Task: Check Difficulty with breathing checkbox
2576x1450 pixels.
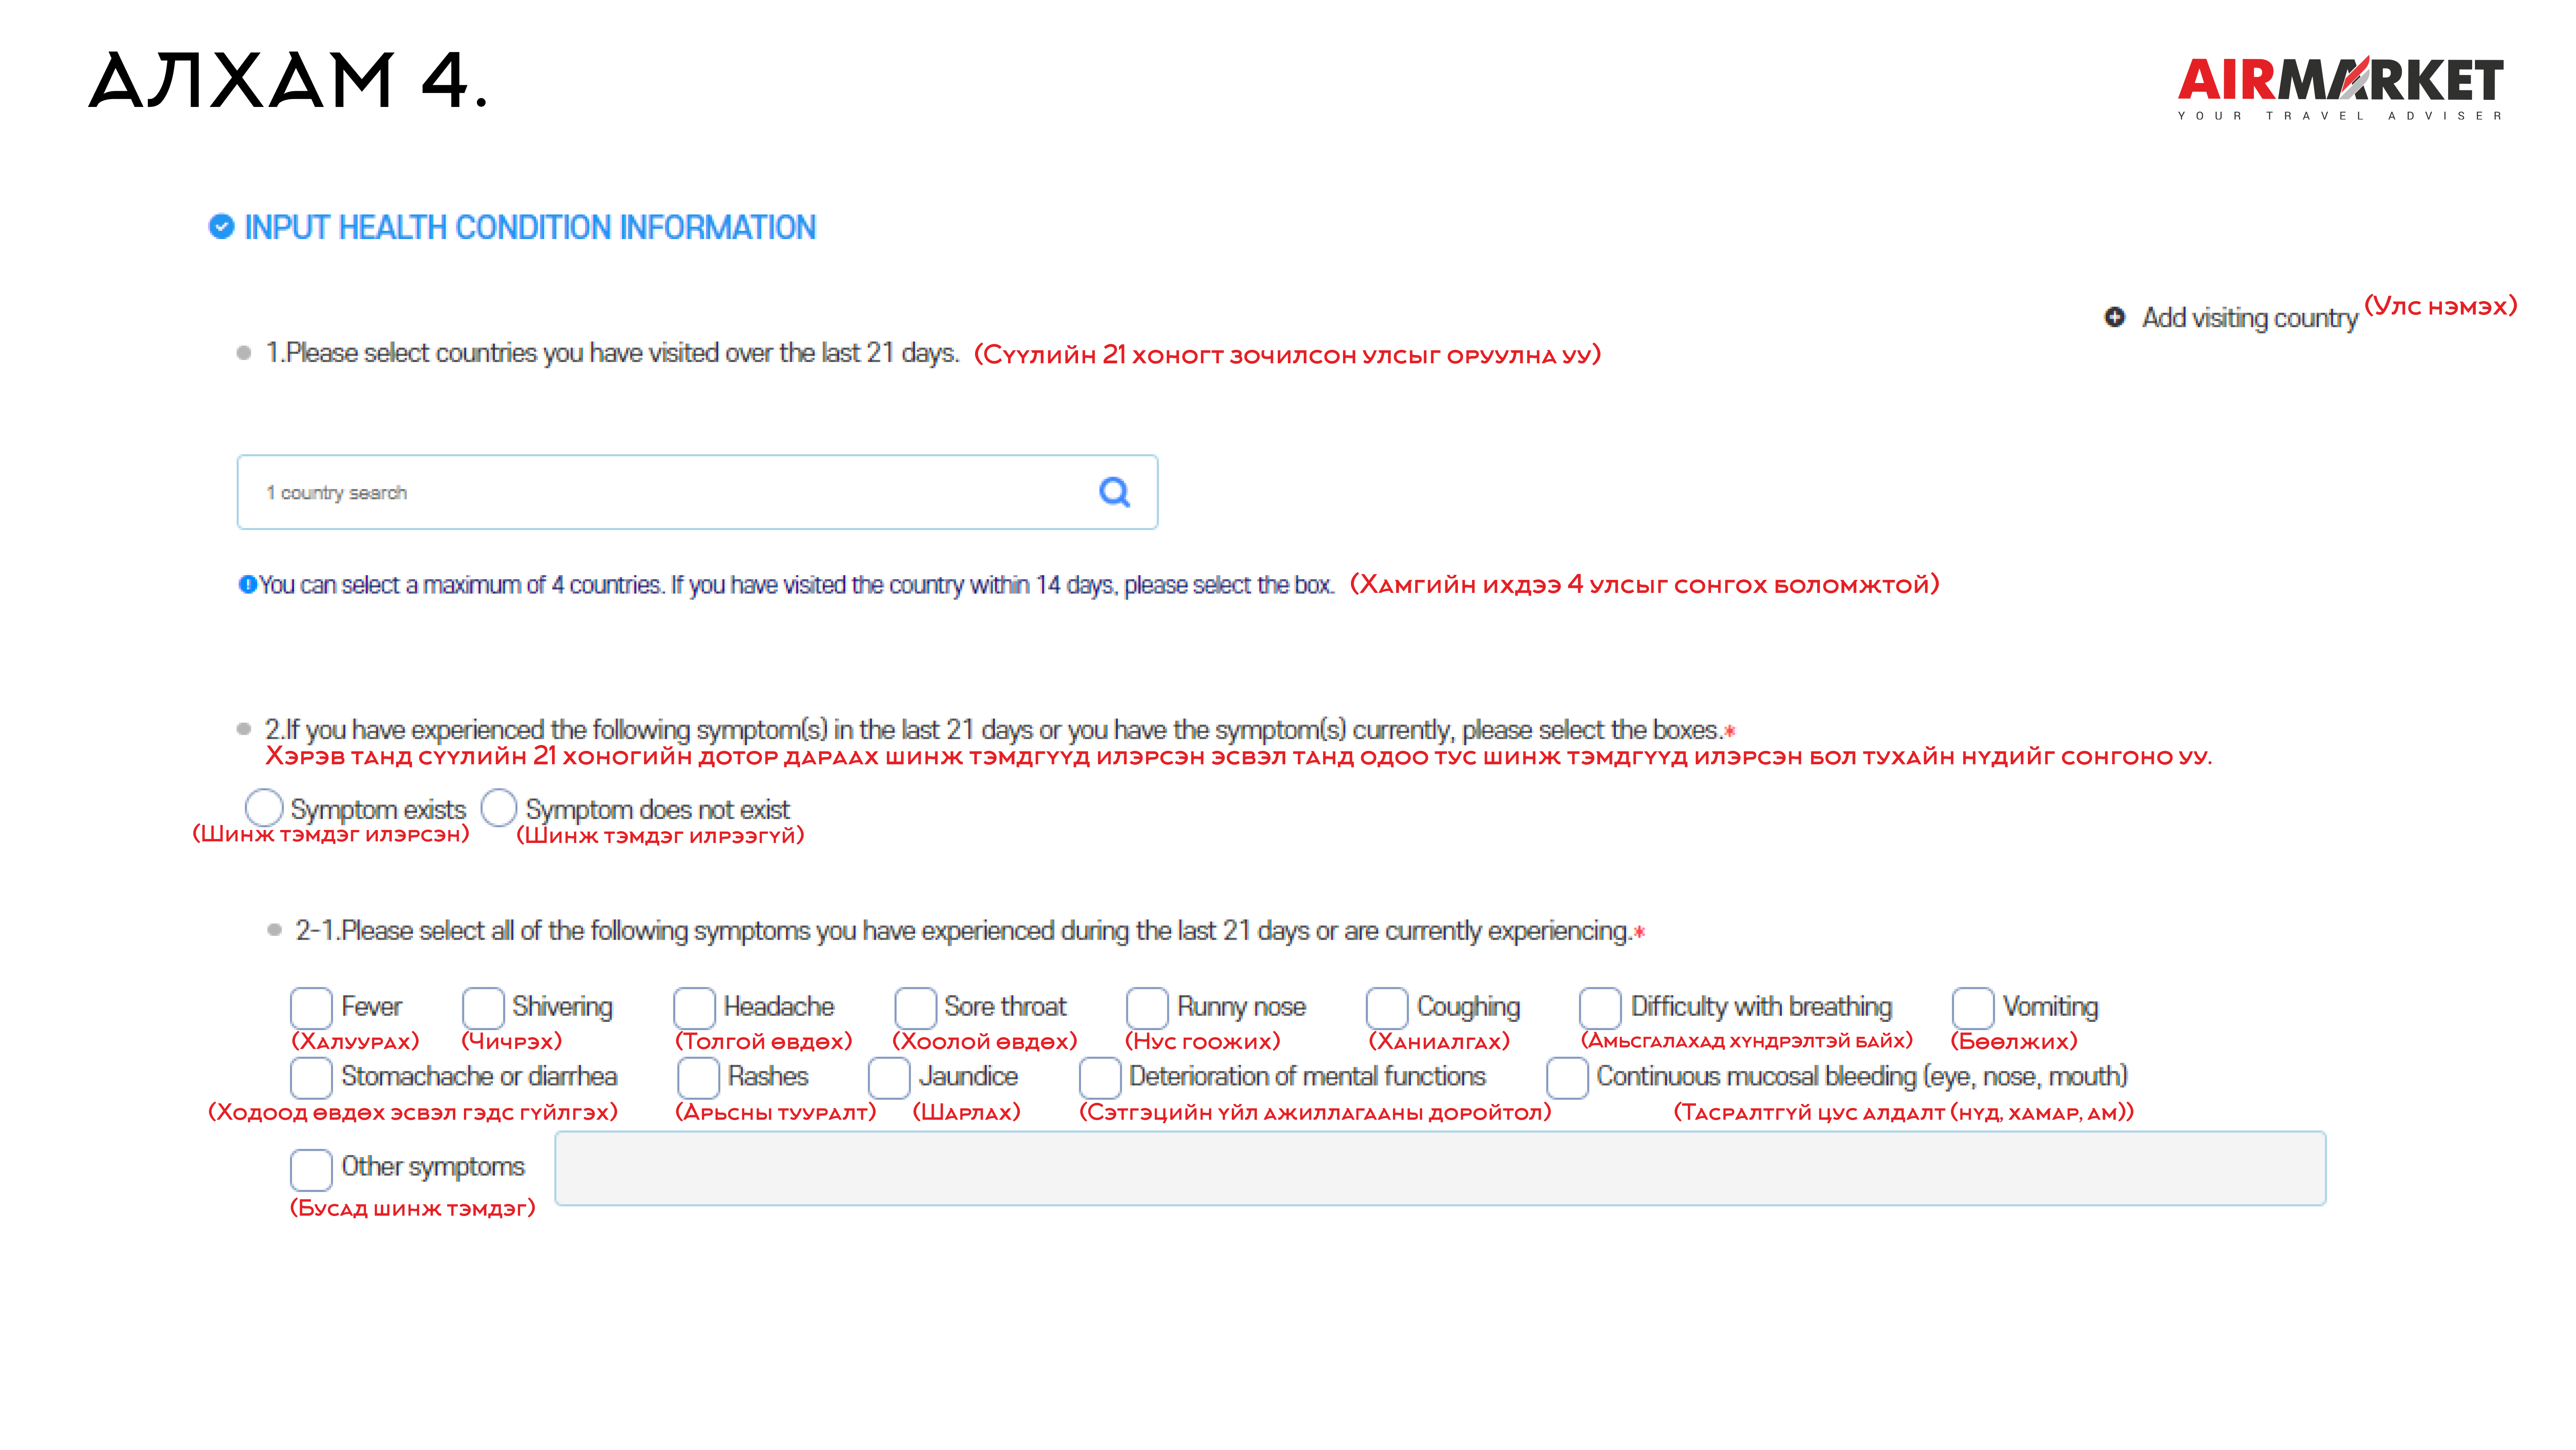Action: tap(1600, 1008)
